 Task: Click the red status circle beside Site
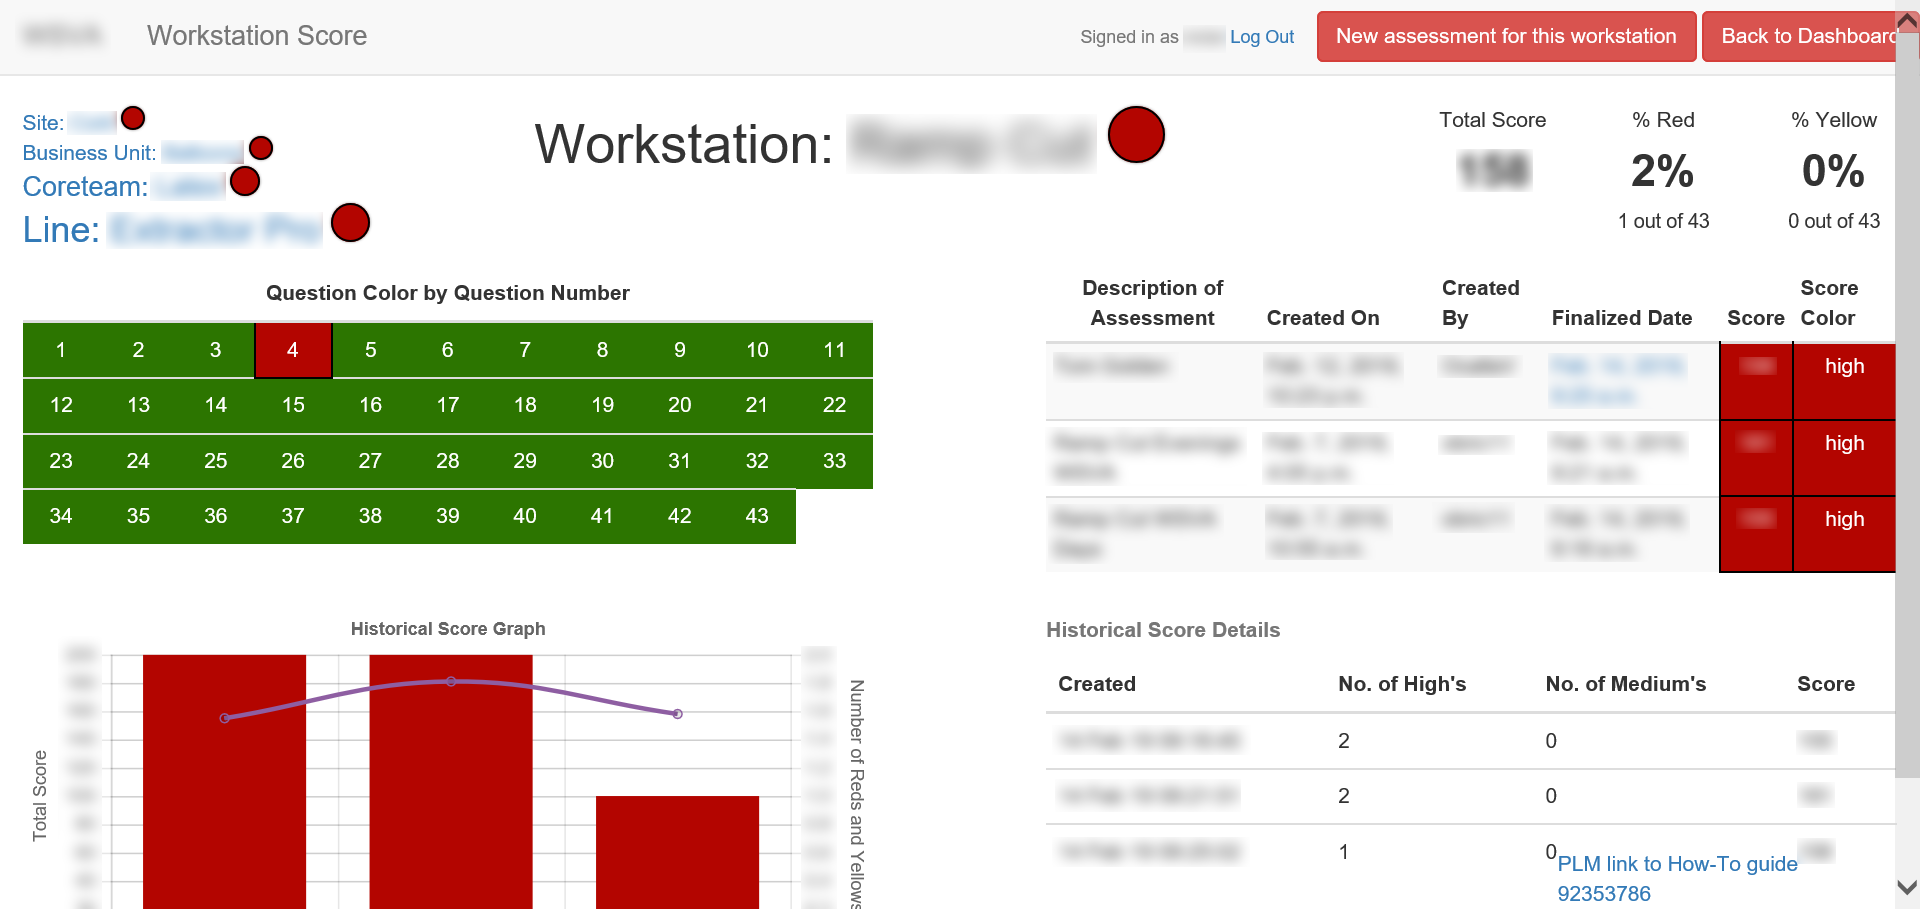click(x=133, y=119)
